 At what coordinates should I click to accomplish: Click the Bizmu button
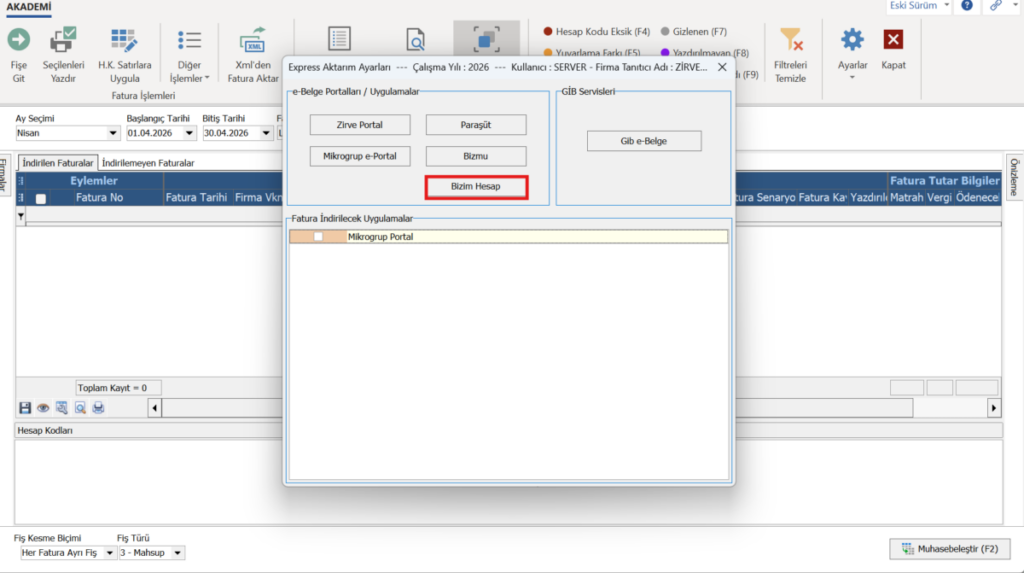pos(475,156)
